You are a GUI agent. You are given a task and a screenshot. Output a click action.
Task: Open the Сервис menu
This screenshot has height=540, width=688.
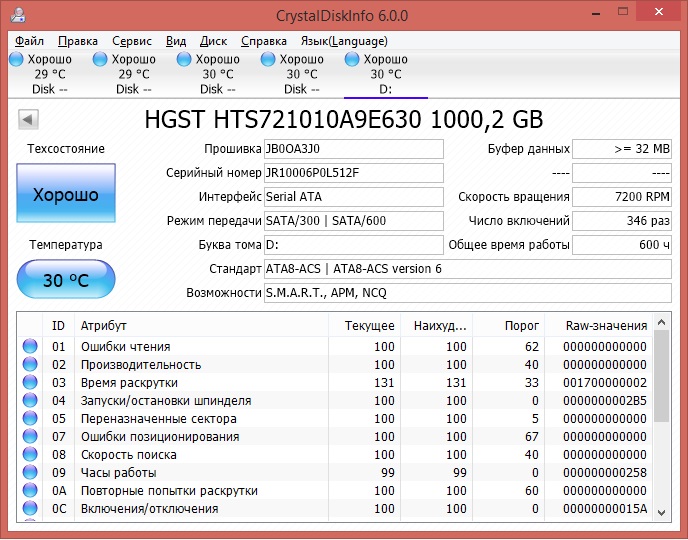(x=132, y=41)
